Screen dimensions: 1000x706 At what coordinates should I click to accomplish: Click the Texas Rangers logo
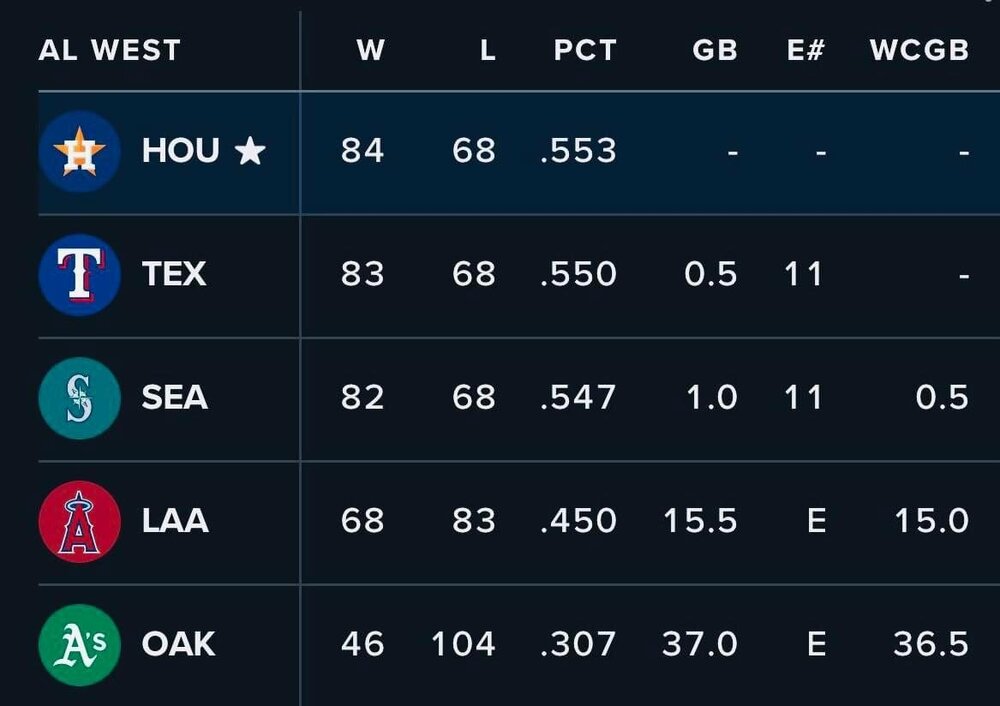tap(79, 275)
